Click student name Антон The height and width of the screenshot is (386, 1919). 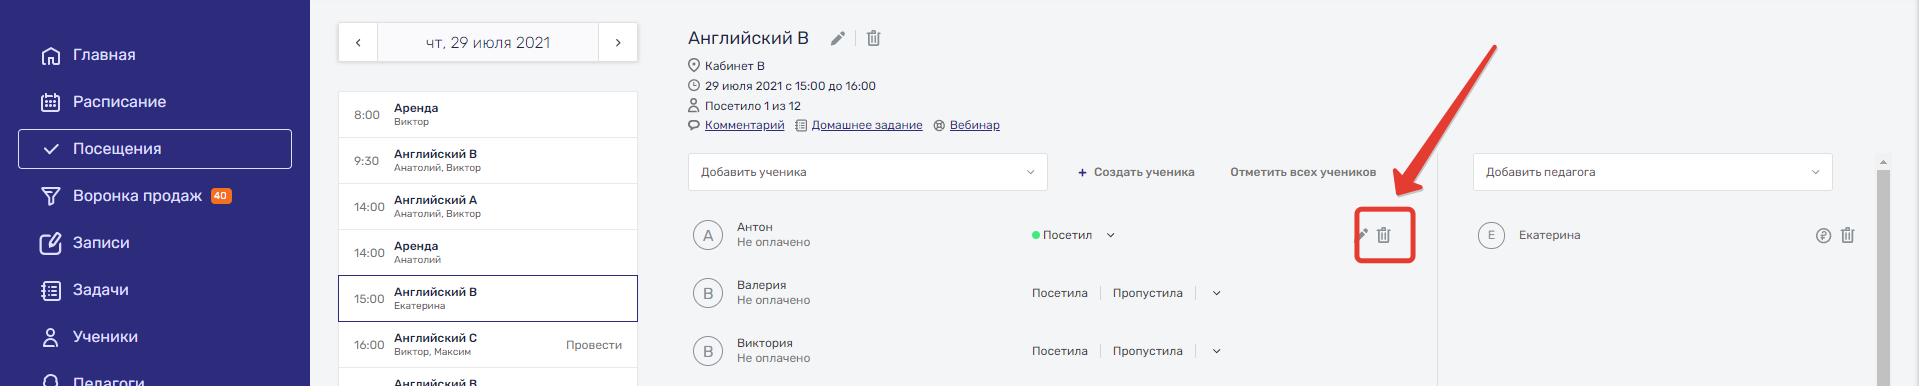[x=755, y=227]
